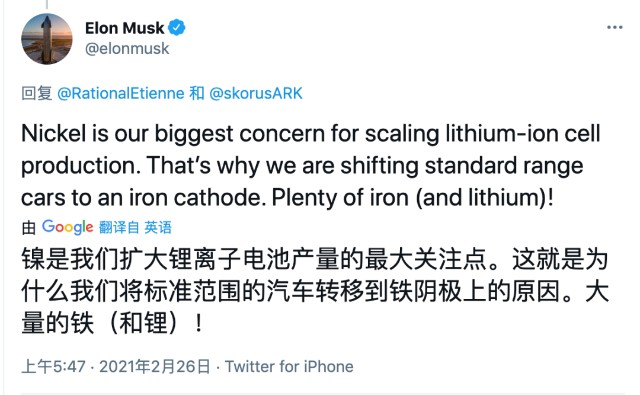Screen dimensions: 640x395
Task: Open the @skorusARK mention link
Action: point(256,93)
